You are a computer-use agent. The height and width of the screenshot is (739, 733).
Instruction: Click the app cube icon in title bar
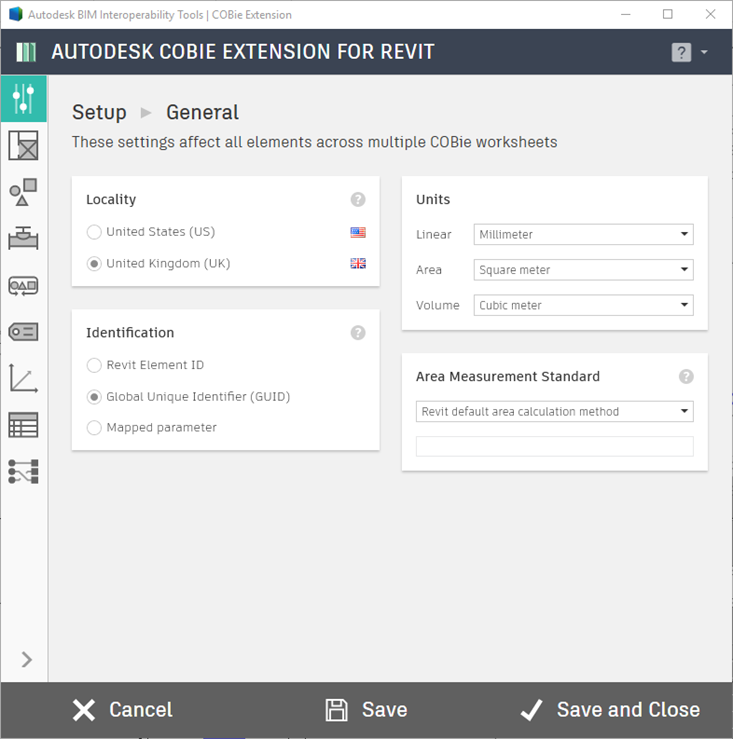[x=16, y=14]
